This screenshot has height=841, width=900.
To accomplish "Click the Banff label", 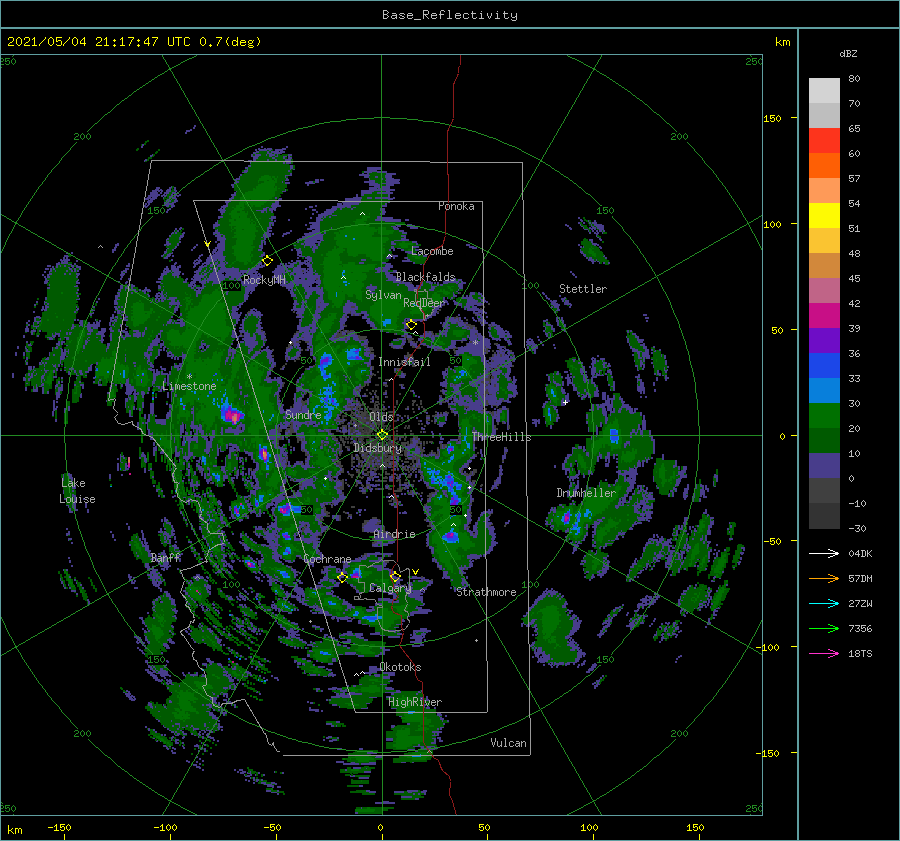I will point(165,558).
